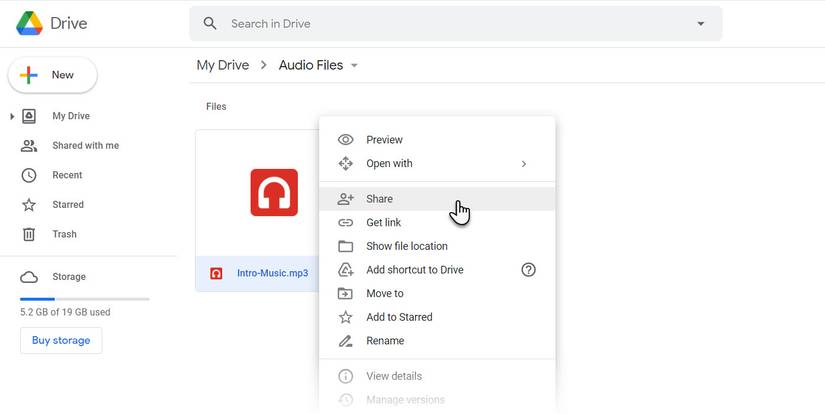Click the storage usage bar
The height and width of the screenshot is (414, 825).
click(x=85, y=299)
